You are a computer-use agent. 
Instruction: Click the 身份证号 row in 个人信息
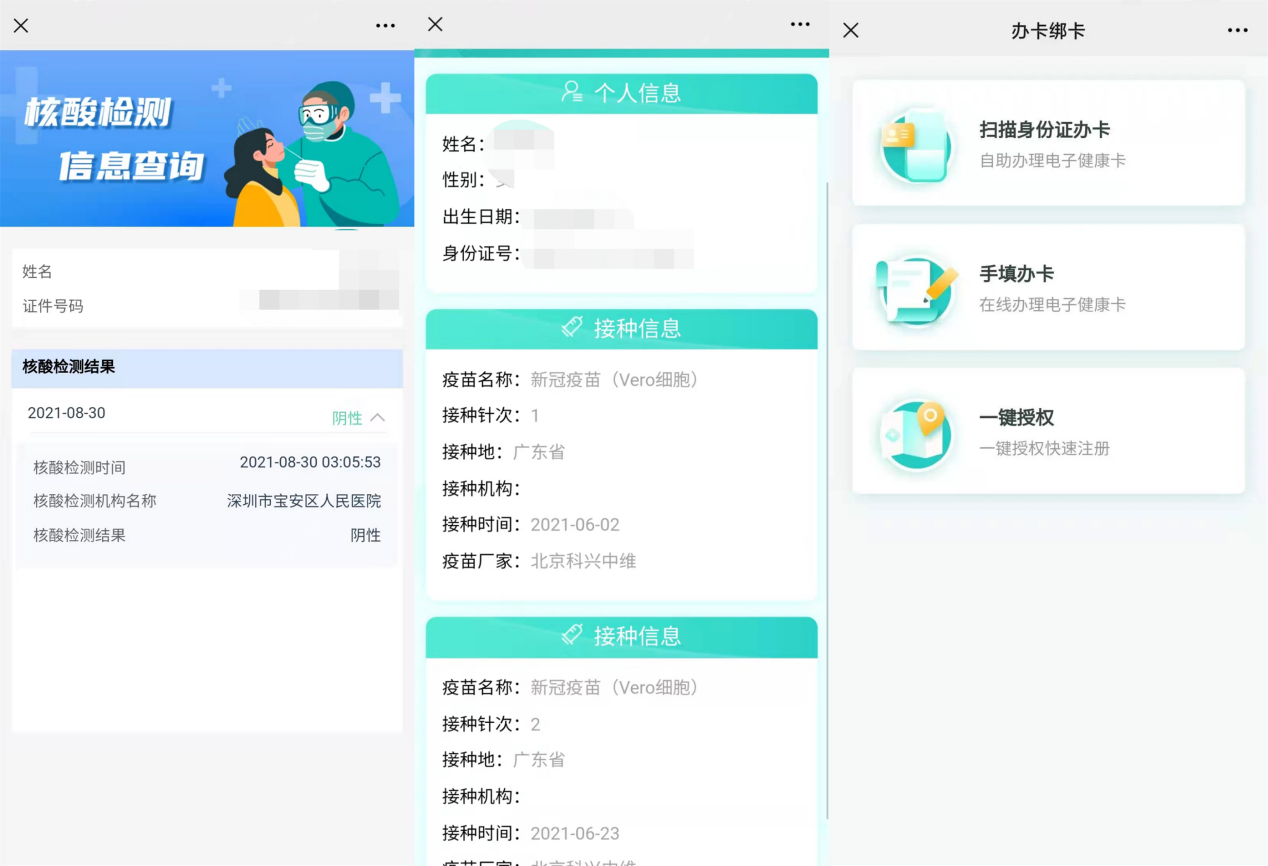coord(622,254)
